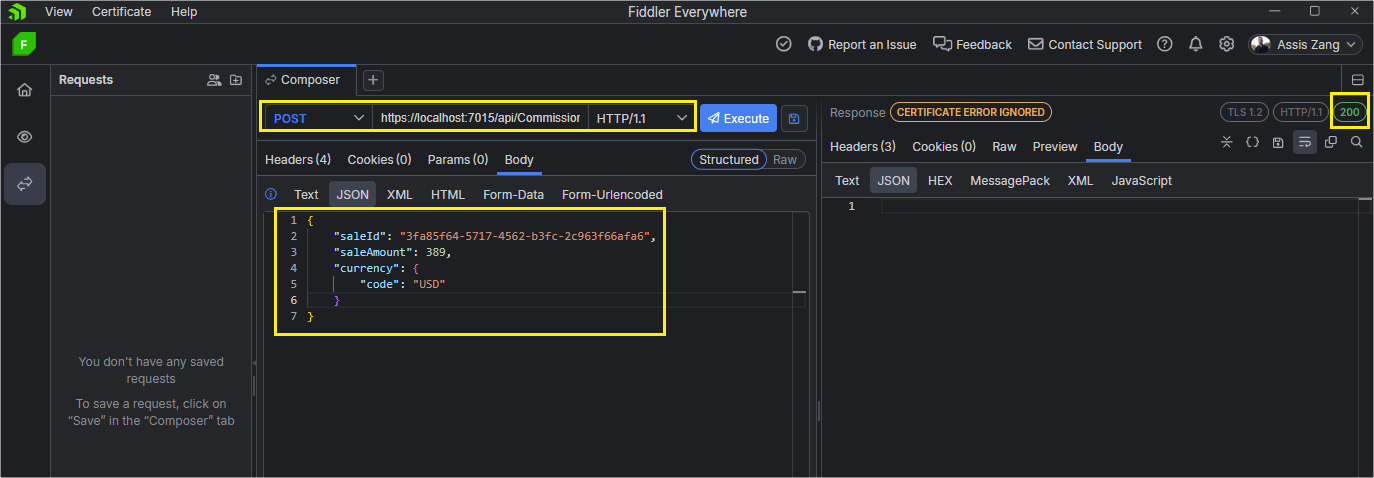Select MessagePack response body format
The height and width of the screenshot is (478, 1374).
pos(1010,180)
